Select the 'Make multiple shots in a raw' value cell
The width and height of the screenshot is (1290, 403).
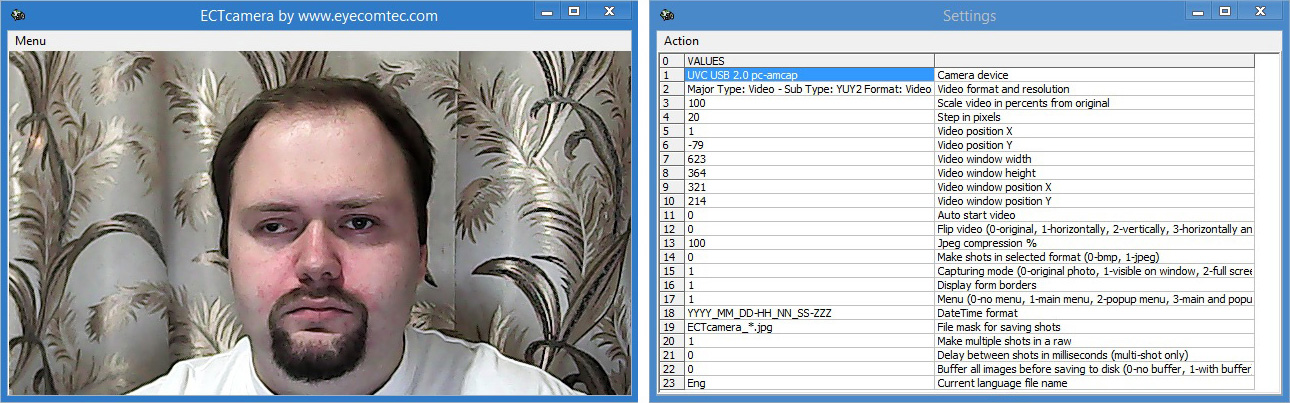click(809, 341)
